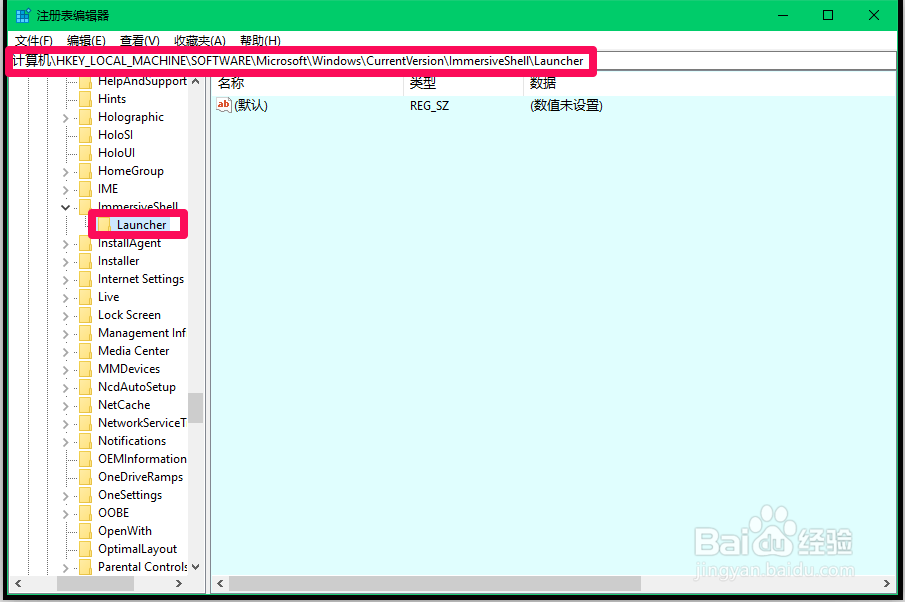Minimize the Registry Editor window
Viewport: 905px width, 602px height.
783,16
